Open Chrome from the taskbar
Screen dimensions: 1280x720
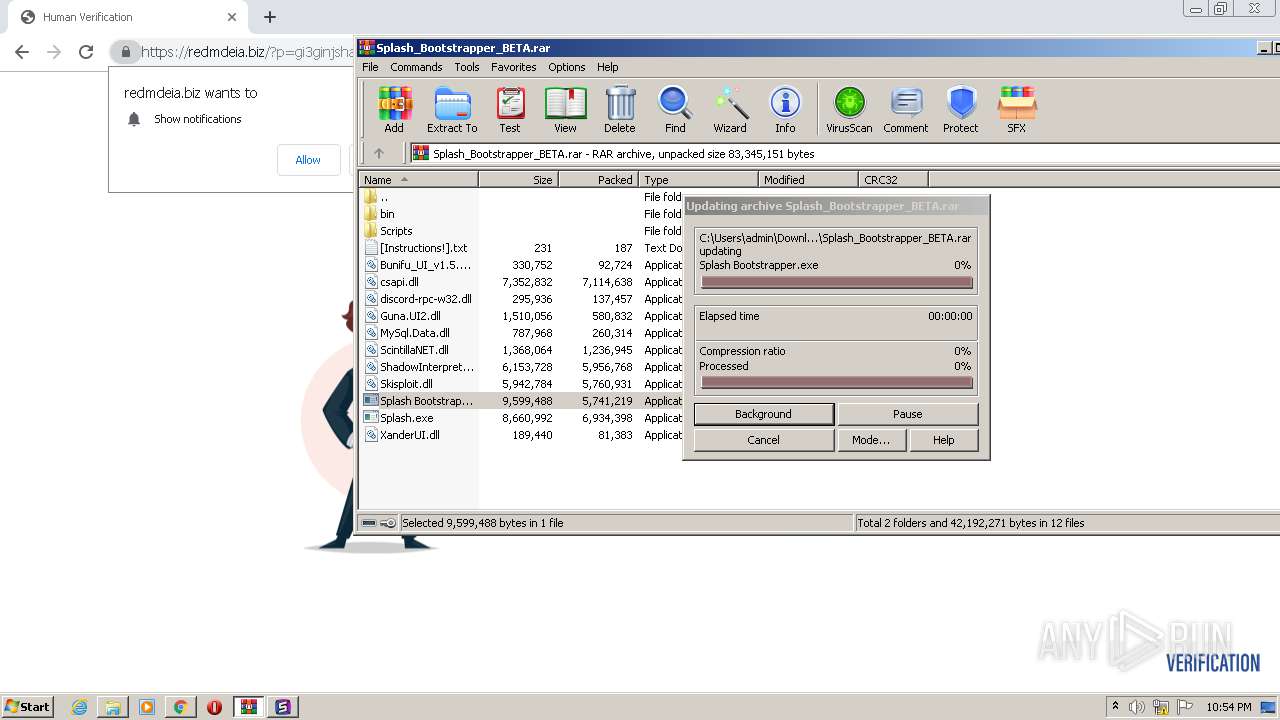pos(180,707)
